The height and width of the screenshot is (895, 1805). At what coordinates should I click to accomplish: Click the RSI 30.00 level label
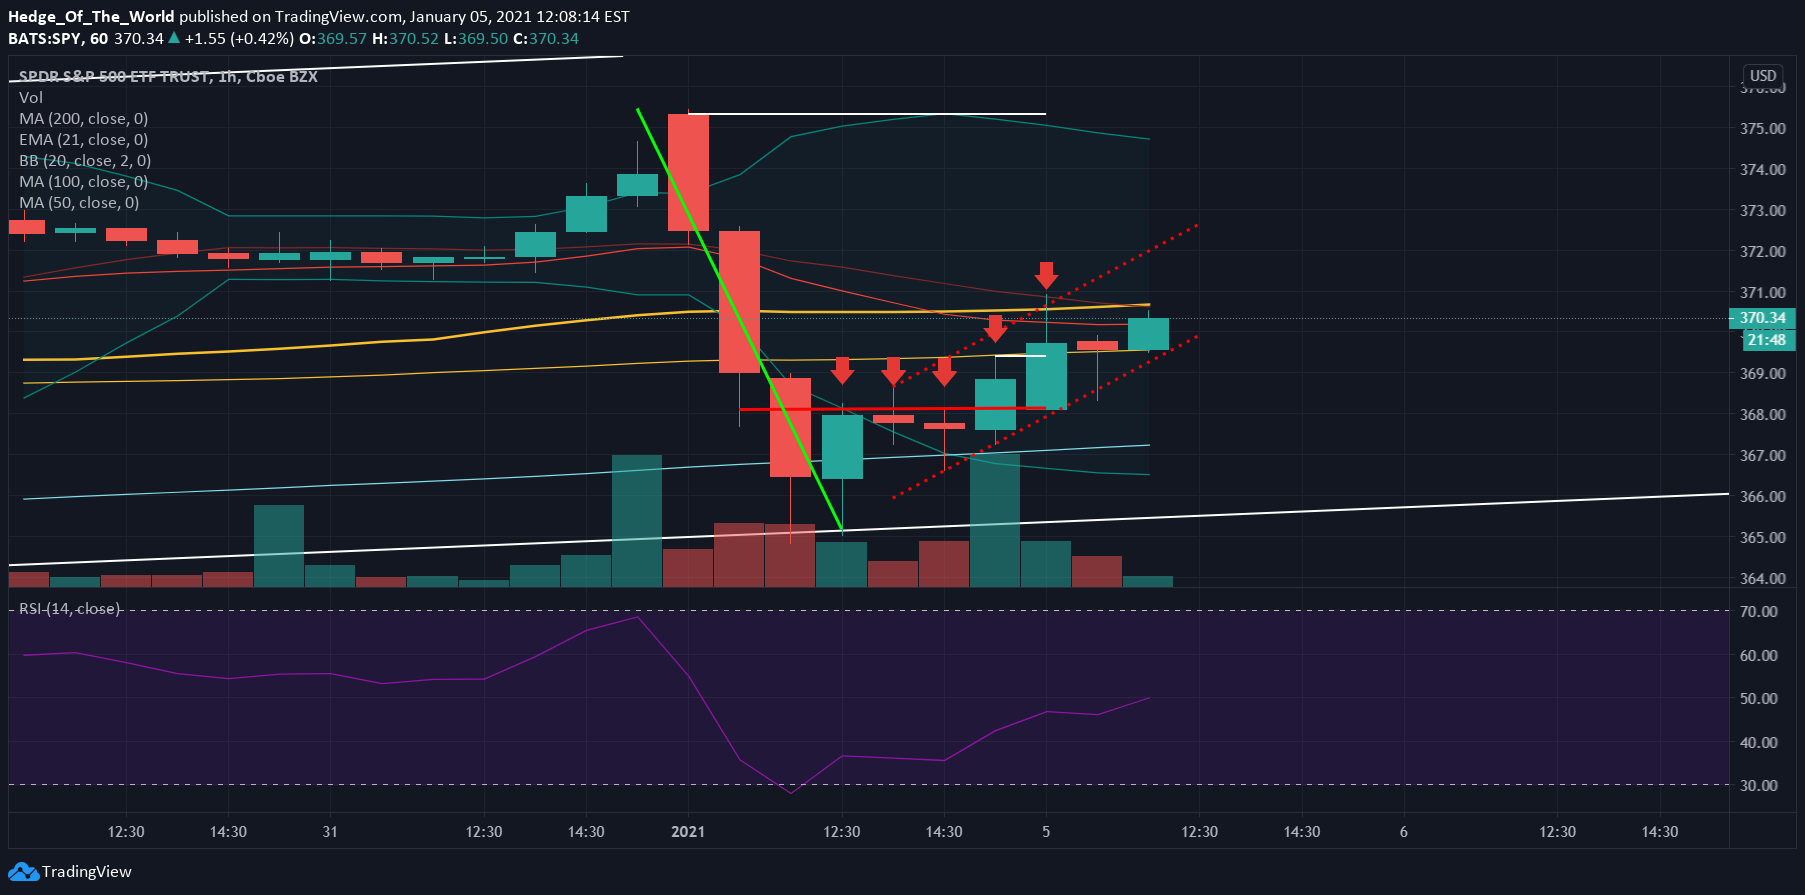[x=1758, y=785]
